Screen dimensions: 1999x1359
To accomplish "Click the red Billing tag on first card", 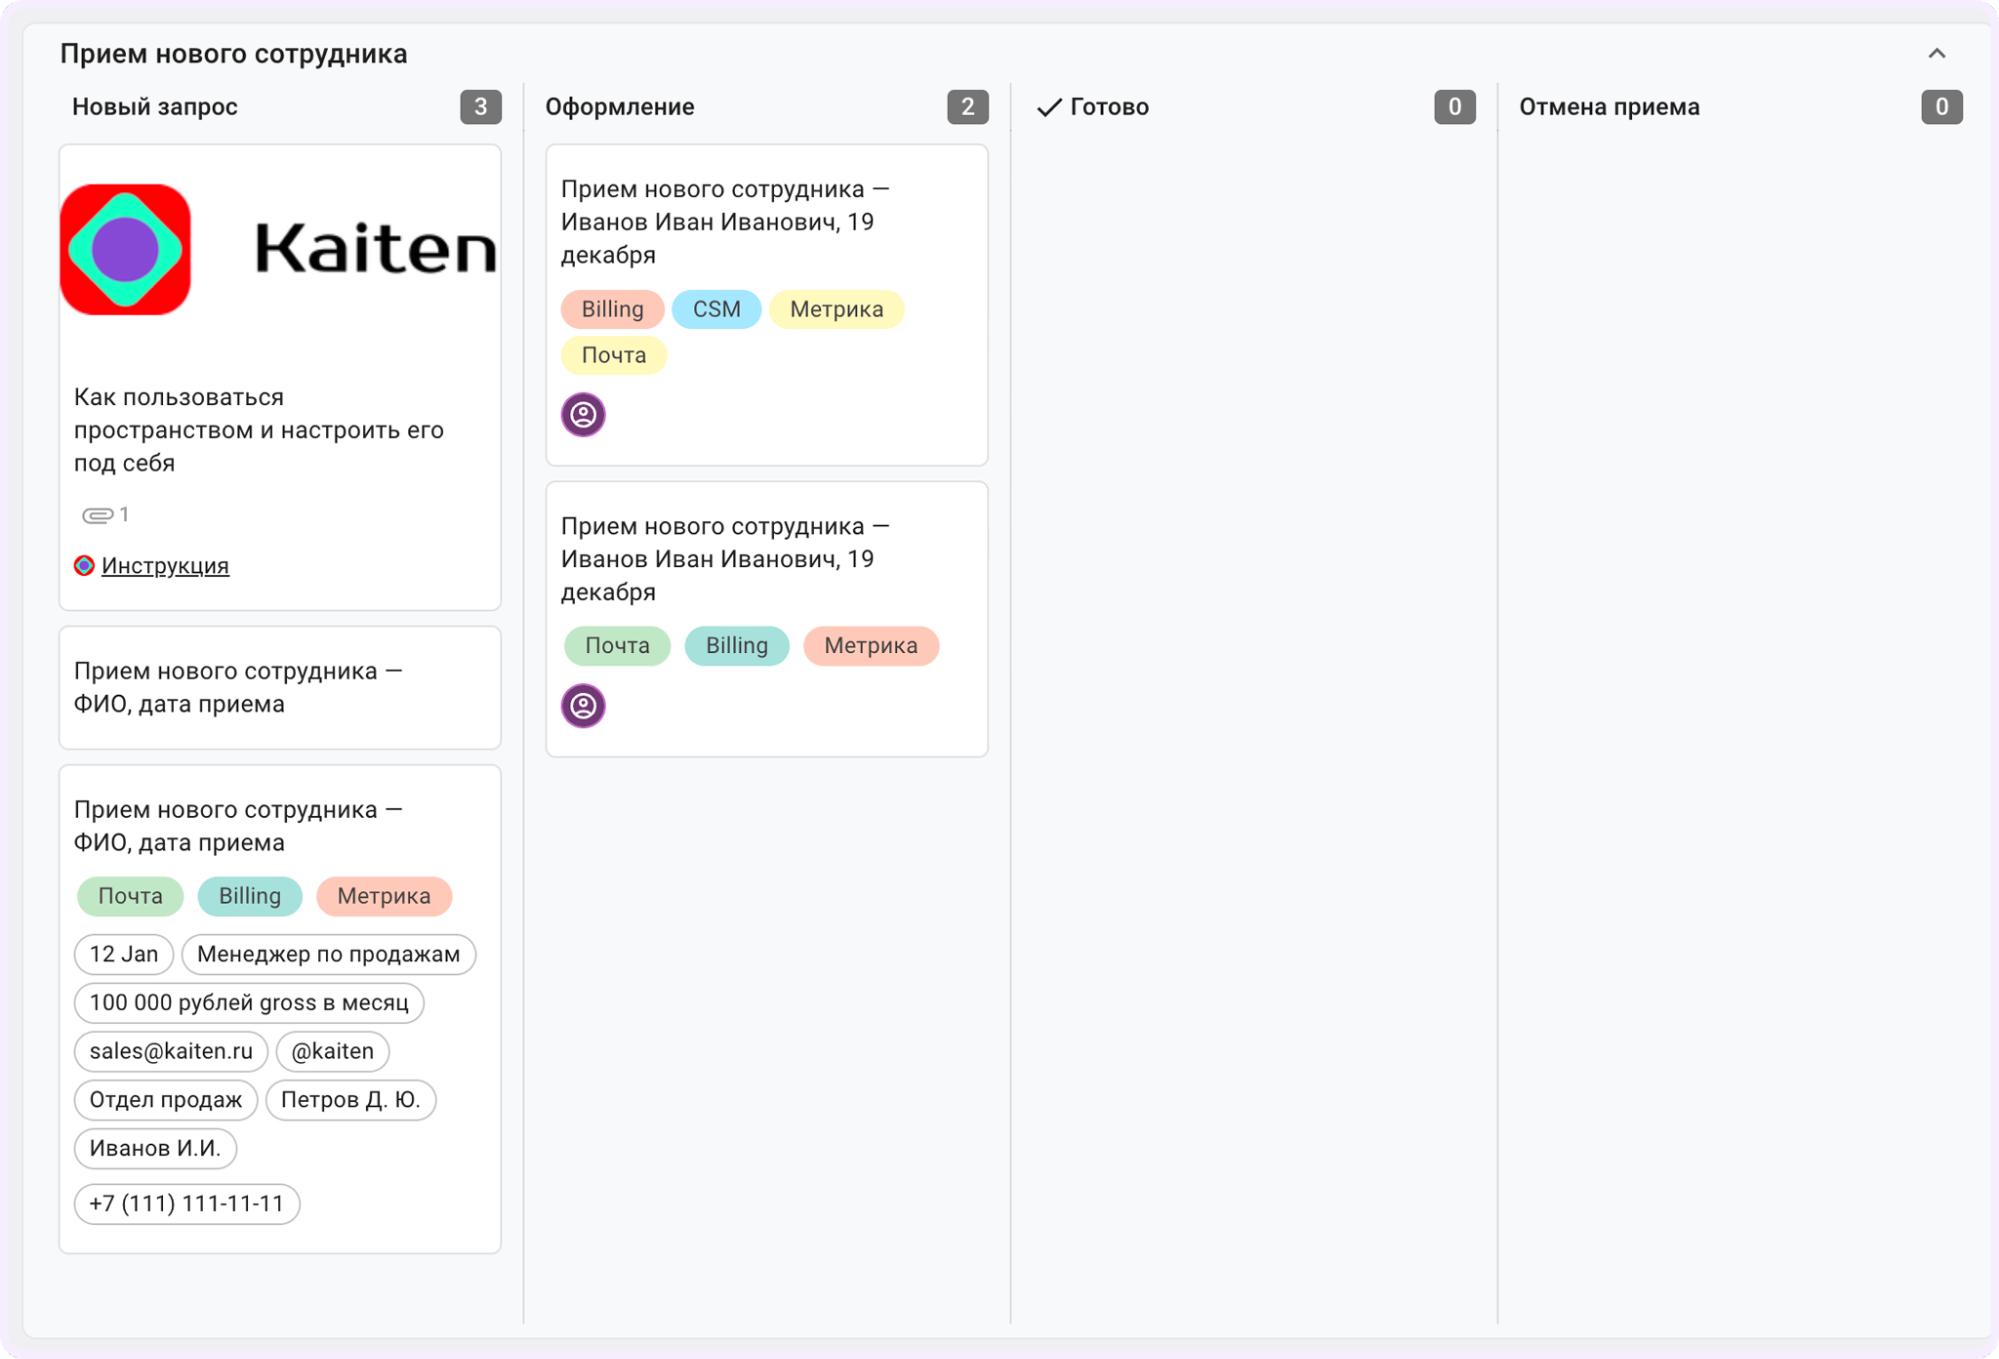I will point(612,309).
